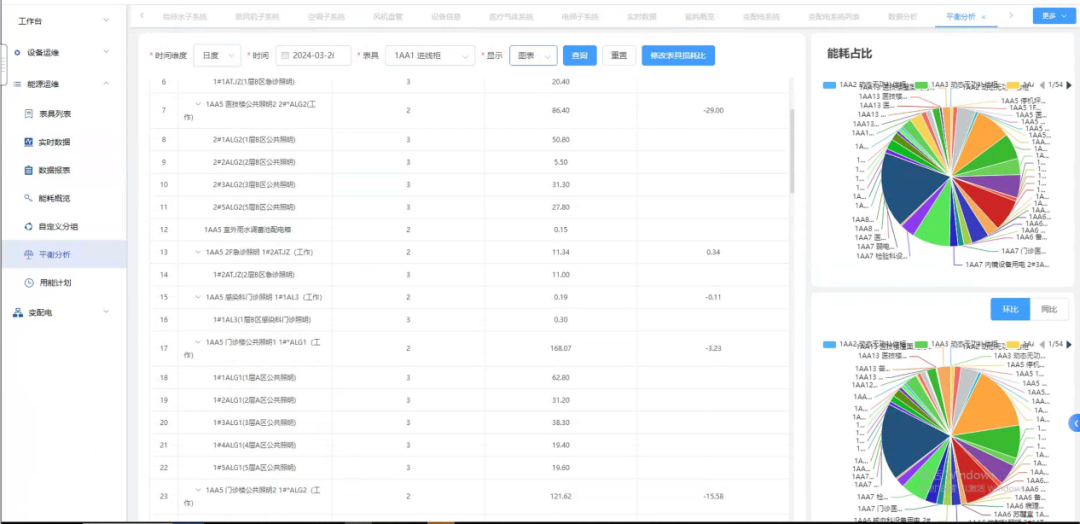
Task: Switch to 数据分析 tab
Action: (x=903, y=16)
